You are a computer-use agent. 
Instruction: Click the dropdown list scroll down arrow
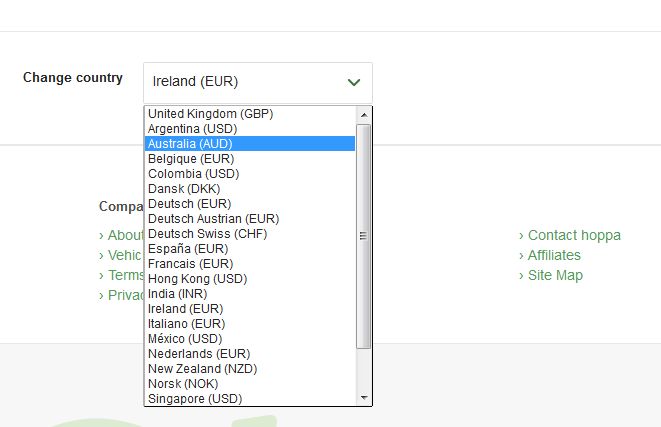tap(364, 397)
